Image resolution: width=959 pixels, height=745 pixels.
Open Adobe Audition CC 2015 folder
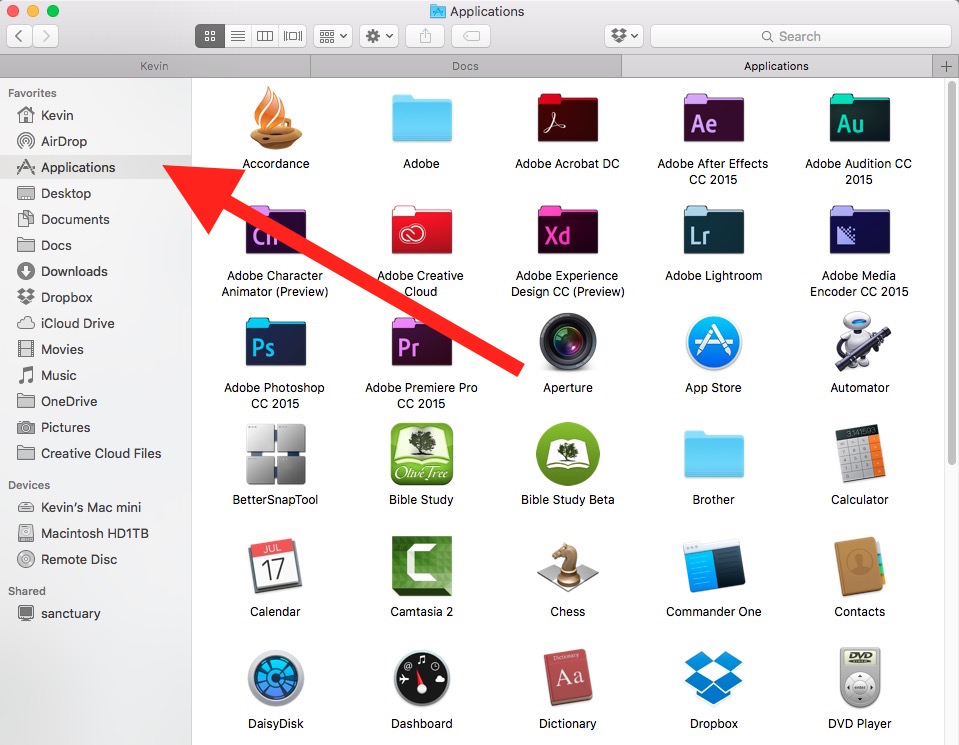click(x=859, y=119)
